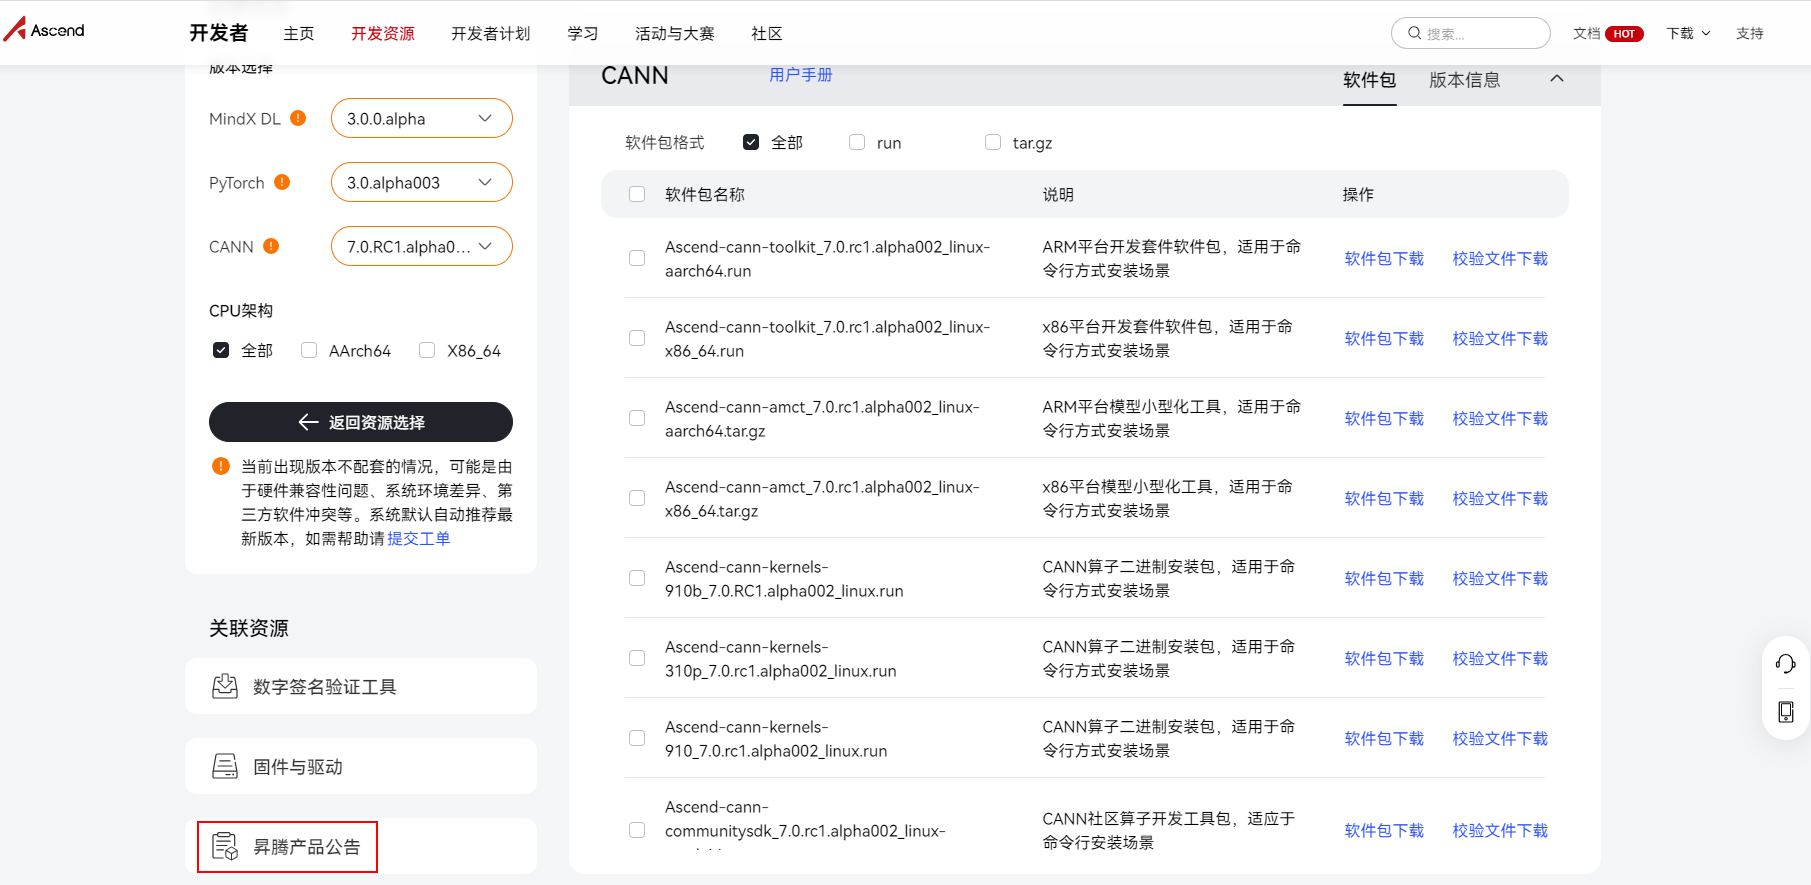1811x885 pixels.
Task: Download checksum file for amct aarch64.tar.gz
Action: (x=1500, y=418)
